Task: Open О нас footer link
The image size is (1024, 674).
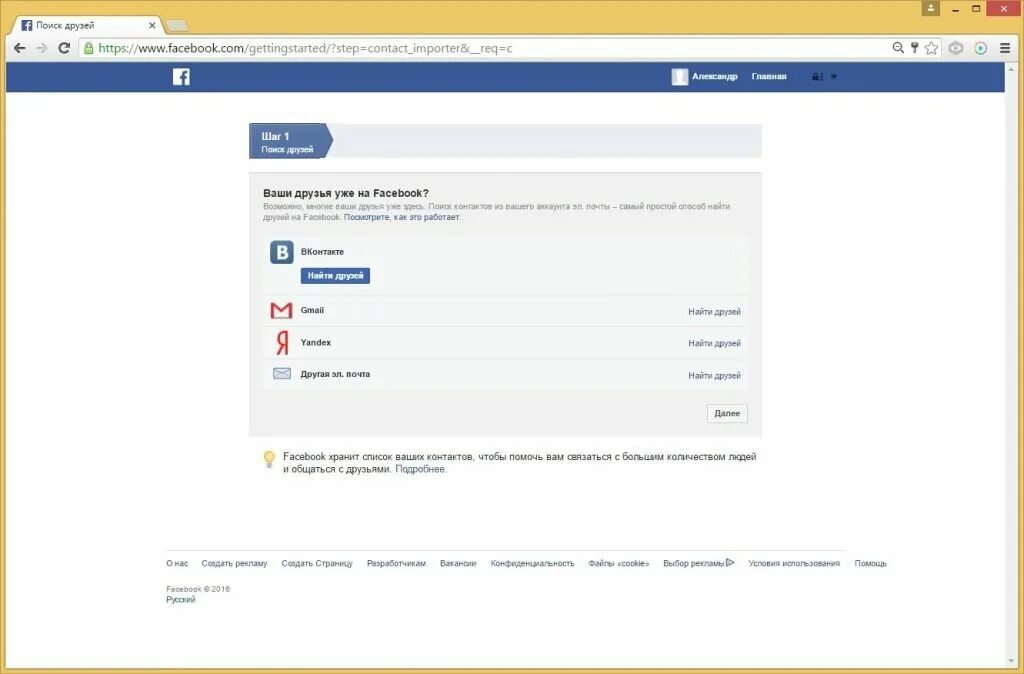Action: point(177,563)
